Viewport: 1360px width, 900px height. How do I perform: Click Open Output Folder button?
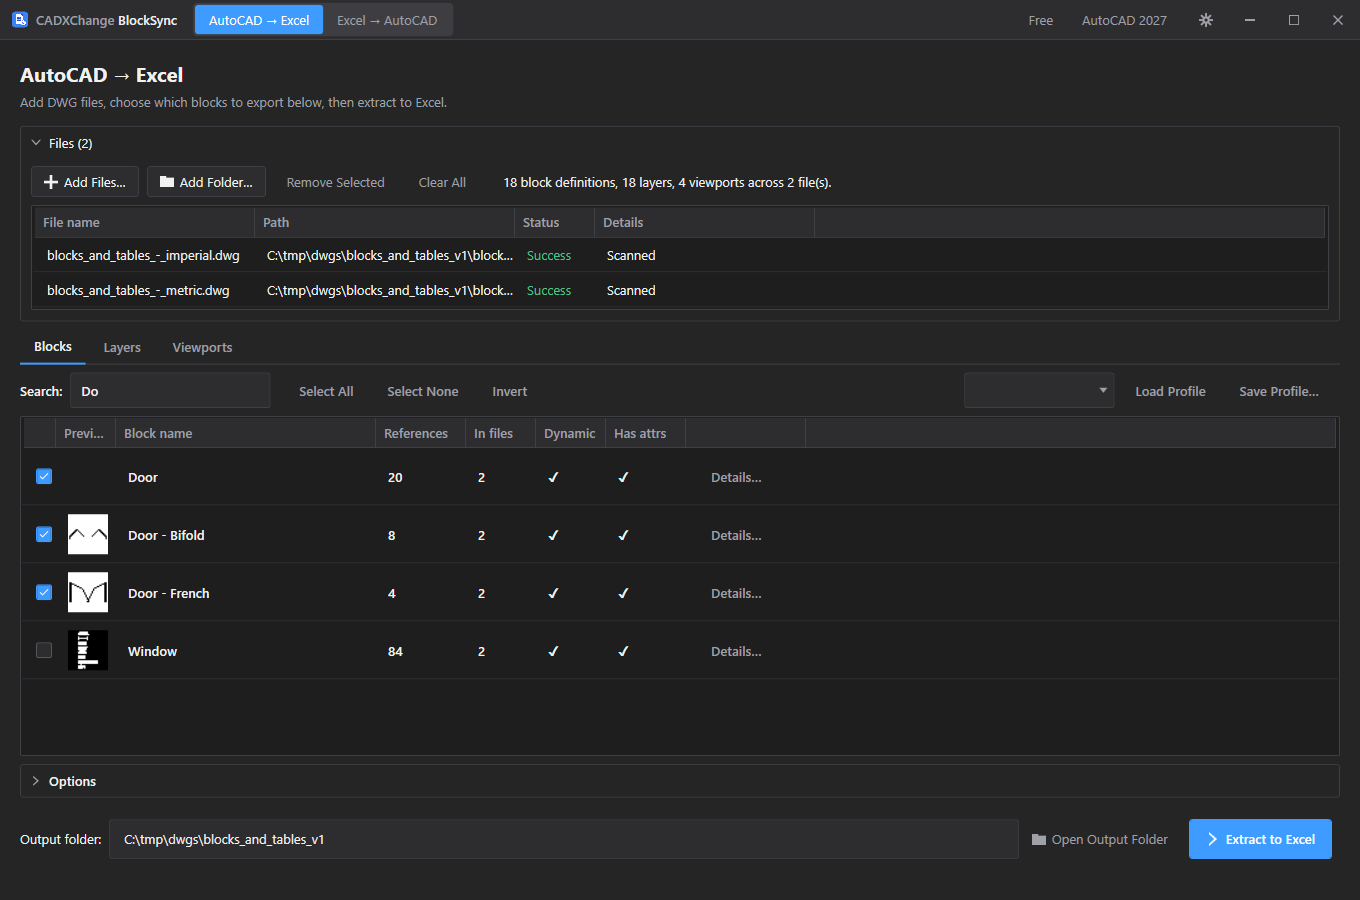tap(1100, 839)
